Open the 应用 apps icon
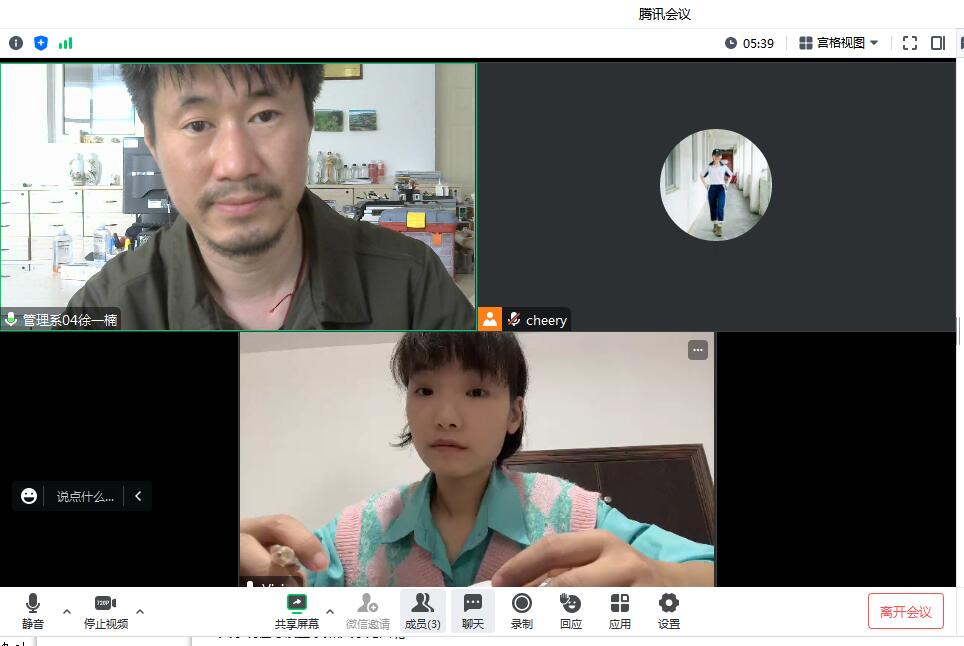This screenshot has height=646, width=964. tap(620, 610)
